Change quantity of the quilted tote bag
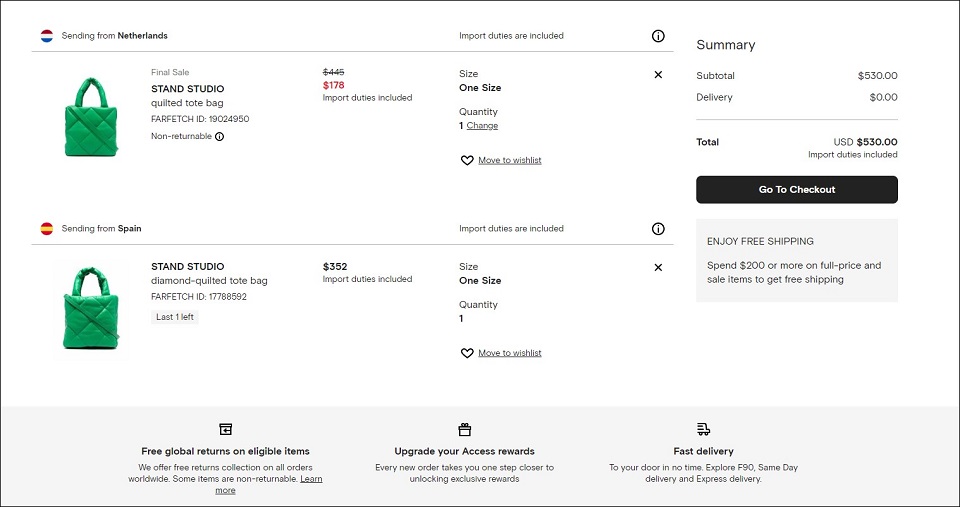Image resolution: width=960 pixels, height=507 pixels. [482, 126]
